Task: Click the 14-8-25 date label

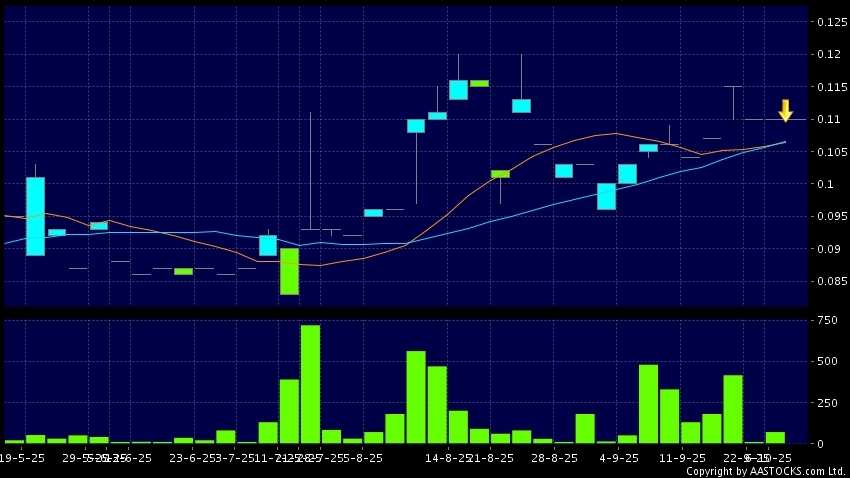Action: coord(447,458)
